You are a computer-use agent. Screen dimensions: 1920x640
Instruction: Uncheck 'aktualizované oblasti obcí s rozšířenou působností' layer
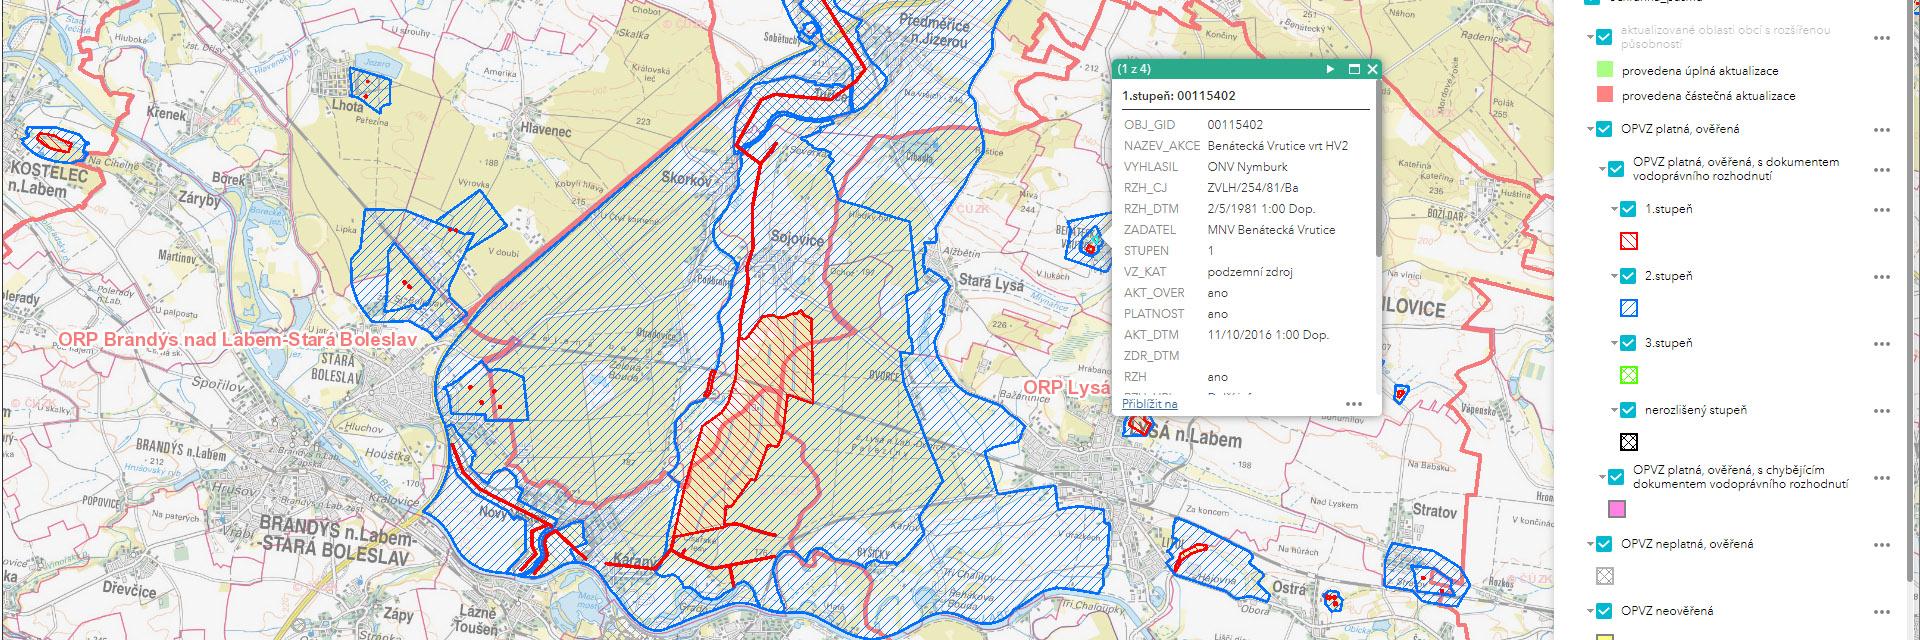1604,37
